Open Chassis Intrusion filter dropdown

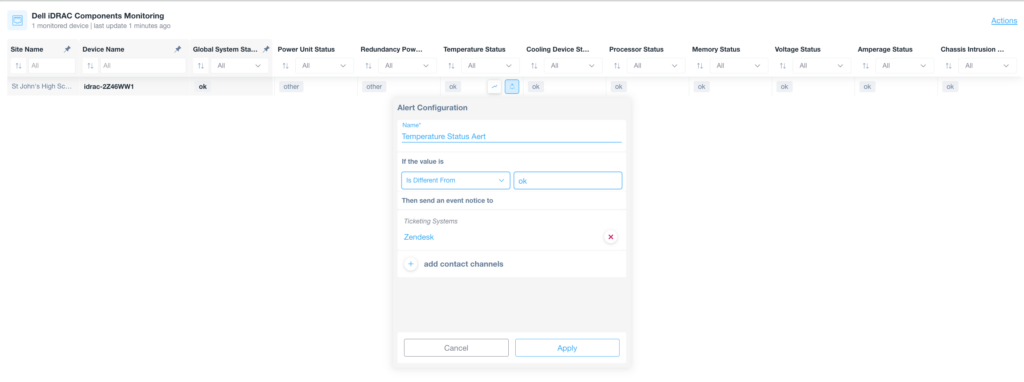[987, 66]
